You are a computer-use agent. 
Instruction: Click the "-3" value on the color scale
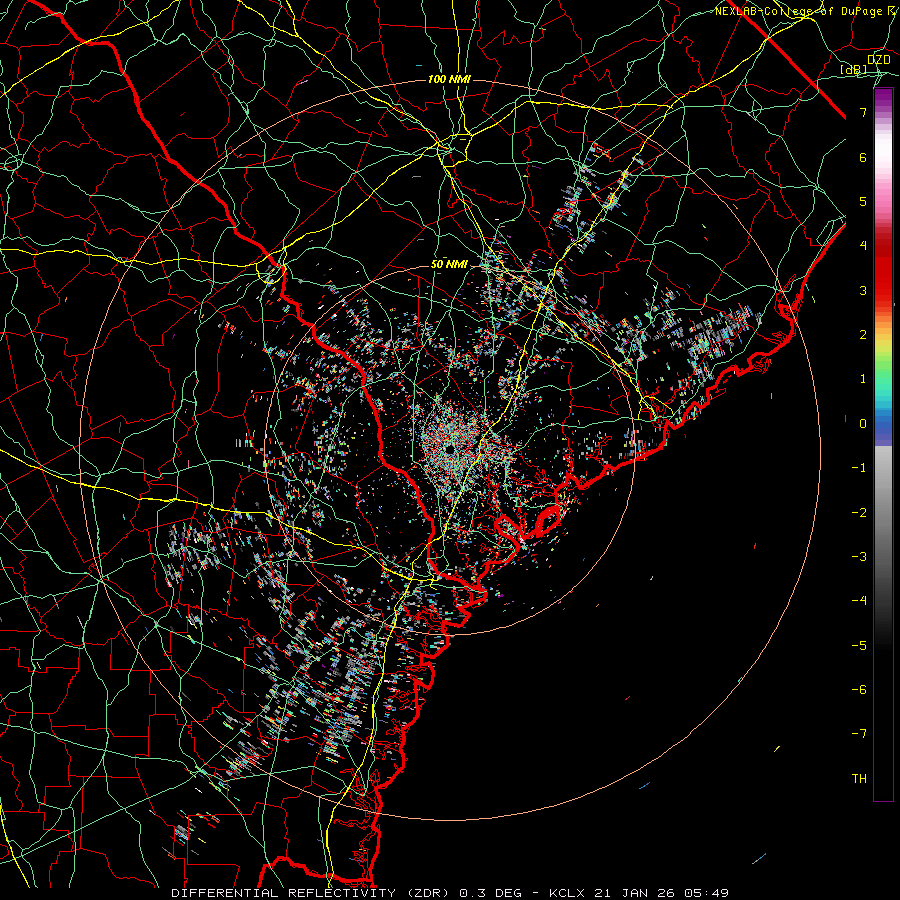[x=859, y=557]
